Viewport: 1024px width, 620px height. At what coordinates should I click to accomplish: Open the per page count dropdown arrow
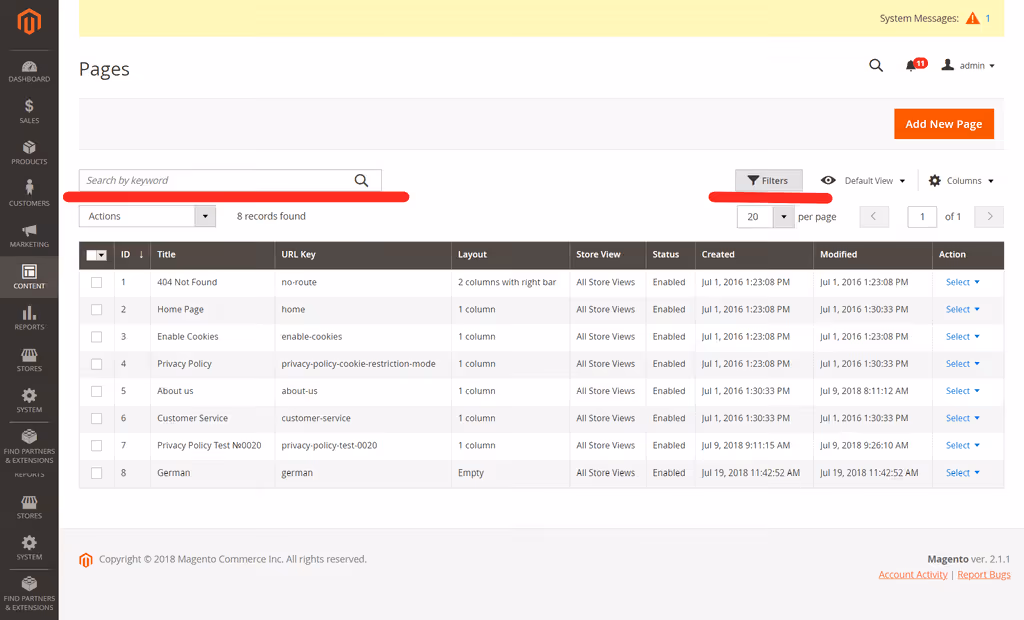[x=783, y=217]
